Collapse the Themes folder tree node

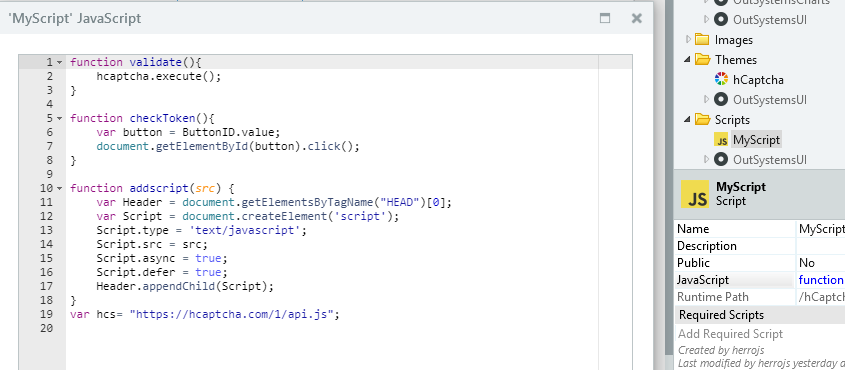(687, 60)
